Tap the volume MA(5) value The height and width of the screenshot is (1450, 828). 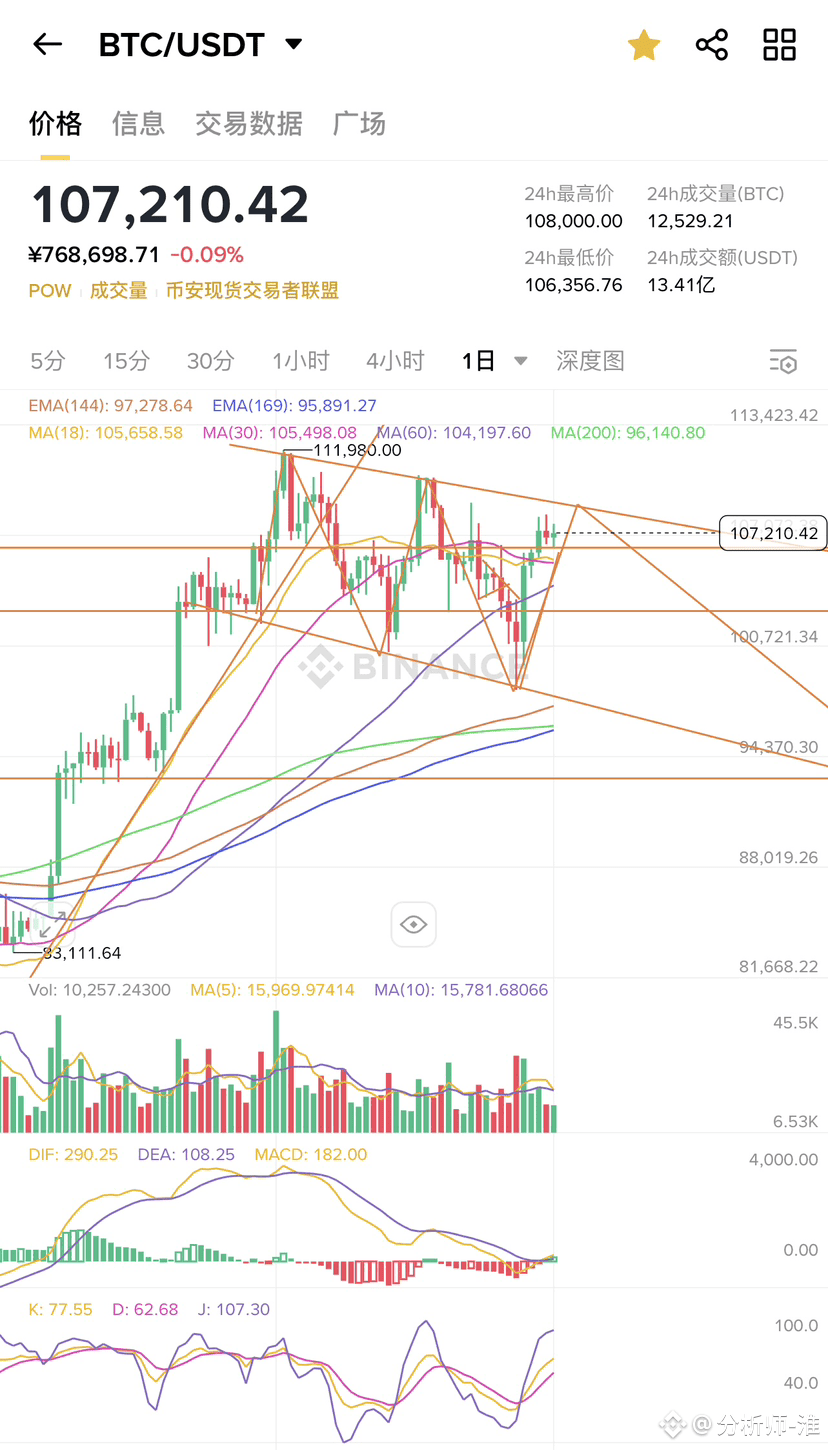273,990
